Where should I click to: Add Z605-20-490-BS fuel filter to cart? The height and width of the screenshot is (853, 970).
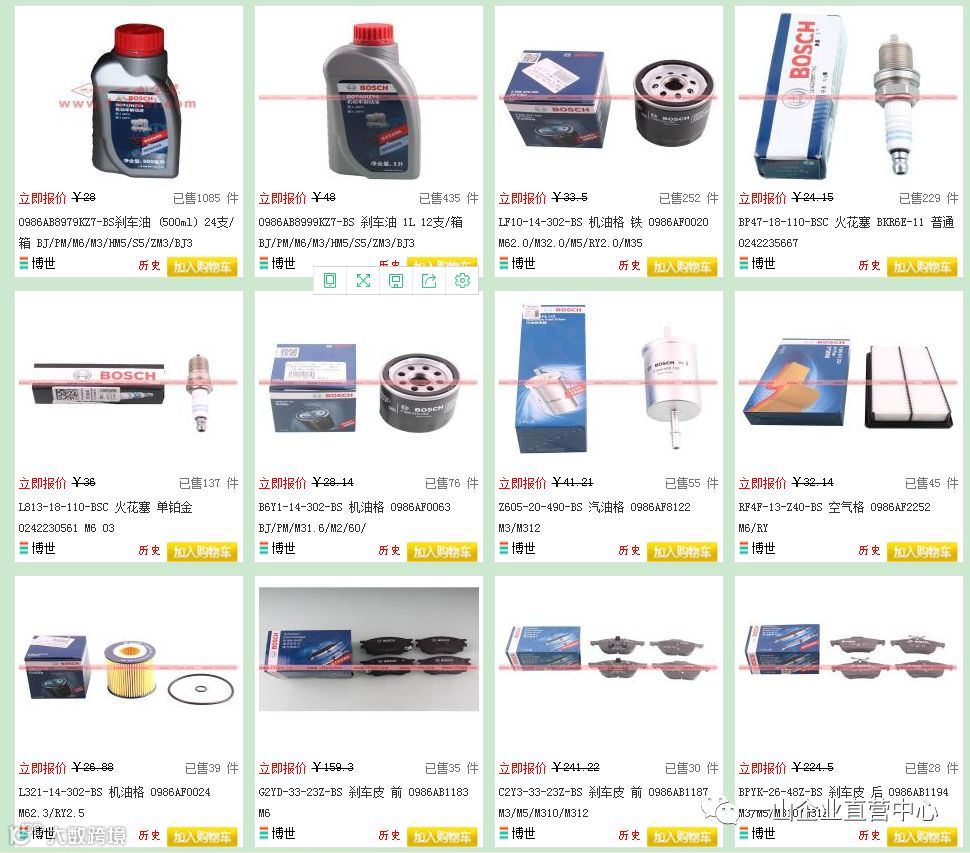682,552
